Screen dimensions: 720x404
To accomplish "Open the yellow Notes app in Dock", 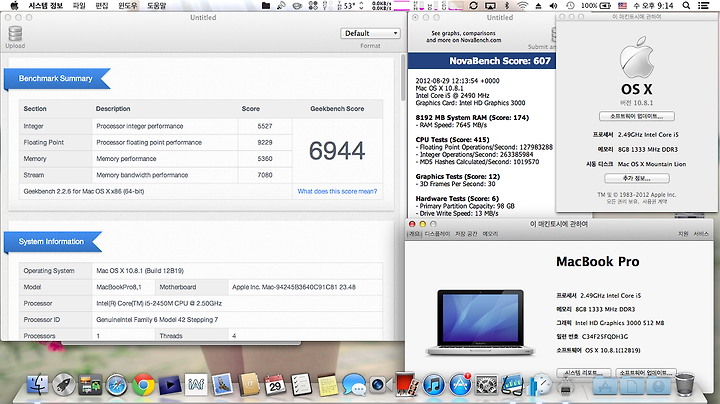I will (328, 385).
